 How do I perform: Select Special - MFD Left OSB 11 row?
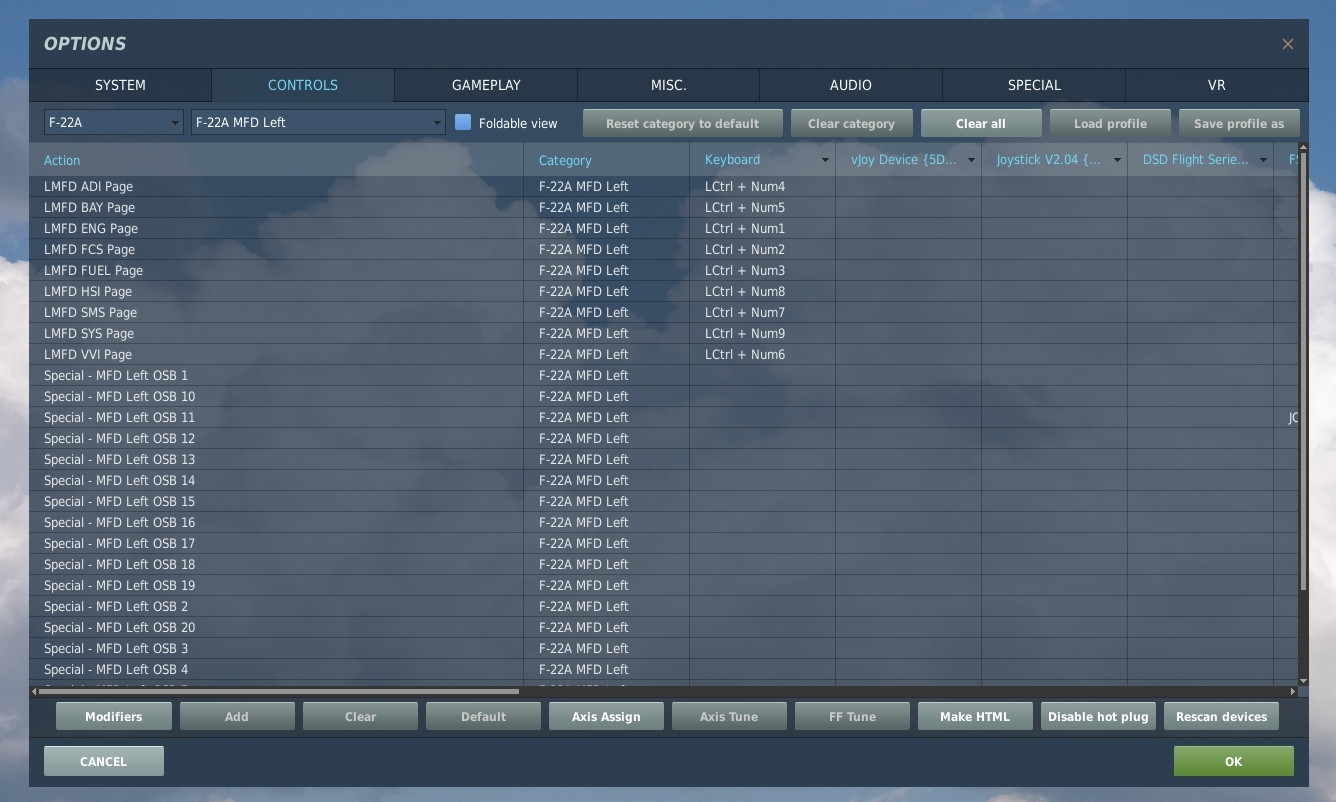(663, 417)
